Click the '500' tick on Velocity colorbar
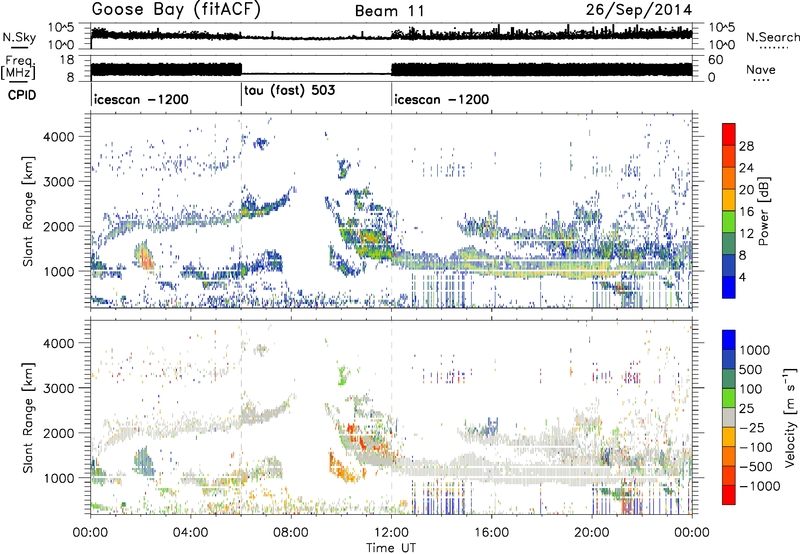This screenshot has width=800, height=554. pyautogui.click(x=750, y=369)
